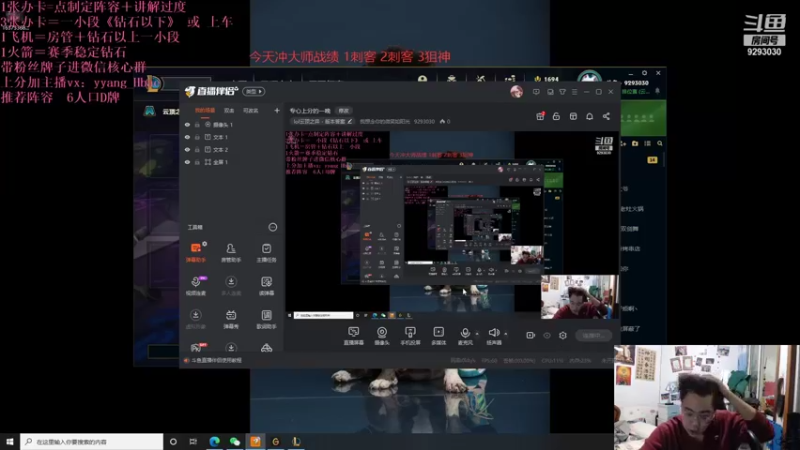Image resolution: width=800 pixels, height=450 pixels.
Task: Open companion settings gear icon
Action: pos(563,335)
